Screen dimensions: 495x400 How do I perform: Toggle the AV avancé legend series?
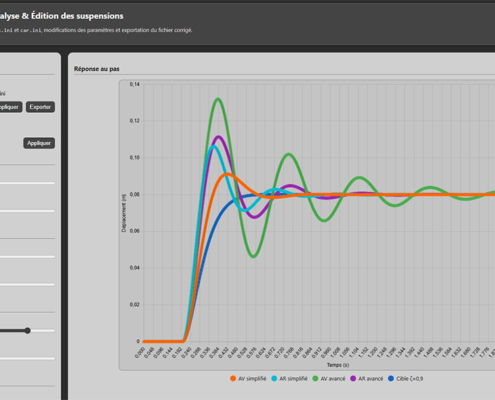click(329, 379)
